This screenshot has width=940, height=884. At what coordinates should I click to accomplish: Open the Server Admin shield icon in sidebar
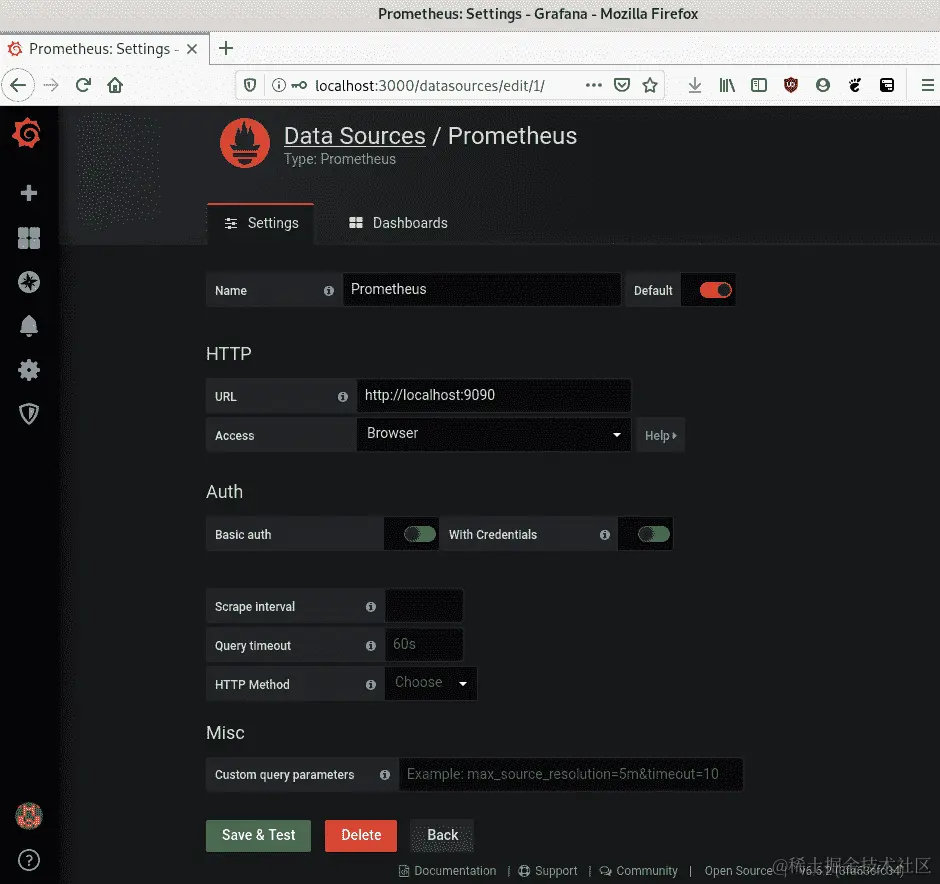click(x=29, y=414)
